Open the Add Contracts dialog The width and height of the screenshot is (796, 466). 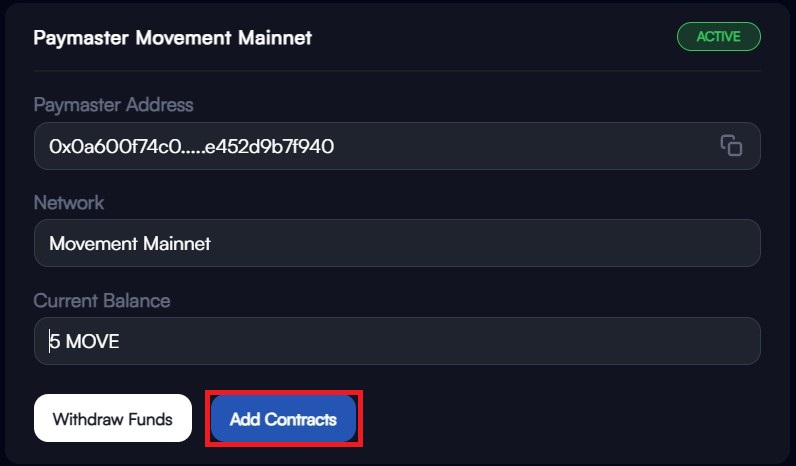tap(283, 419)
